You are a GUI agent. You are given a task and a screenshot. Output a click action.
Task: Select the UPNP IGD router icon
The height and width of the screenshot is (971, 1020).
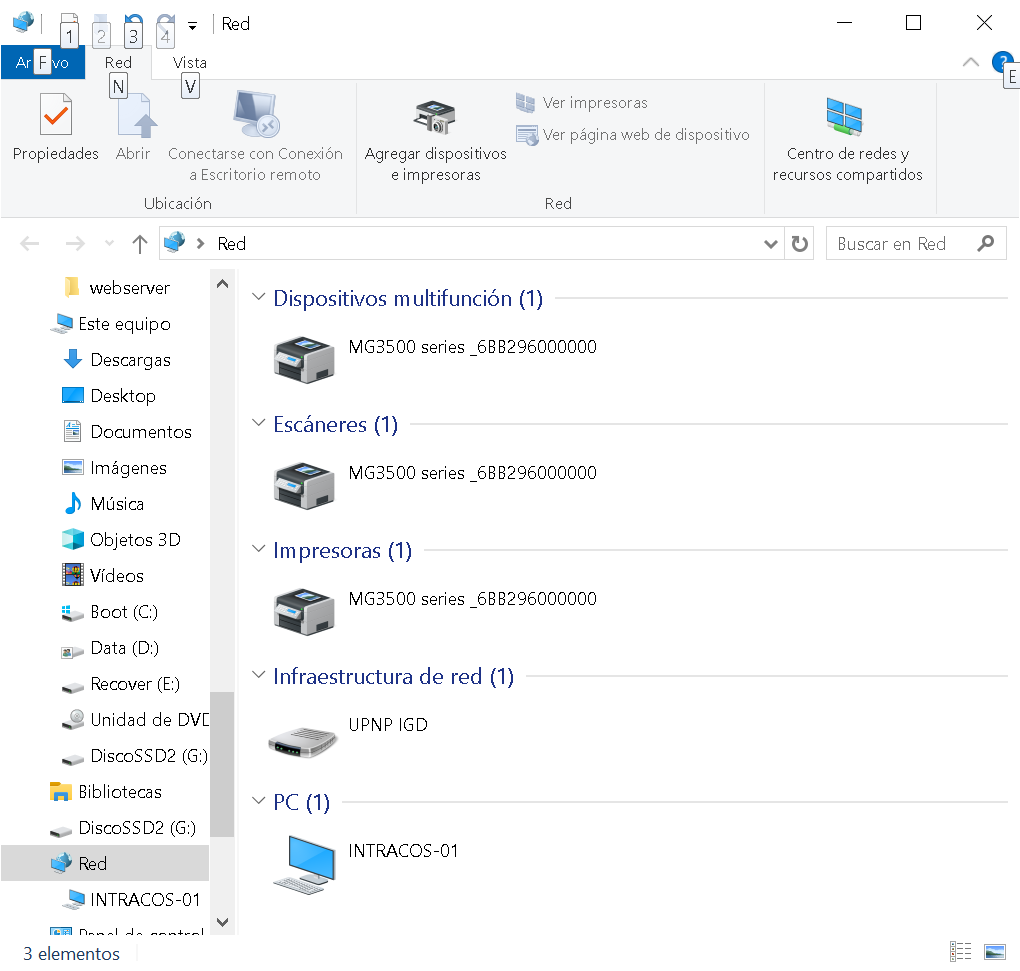tap(302, 742)
